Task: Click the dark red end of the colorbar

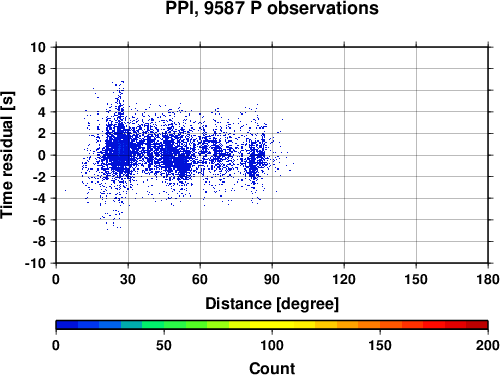Action: (477, 325)
